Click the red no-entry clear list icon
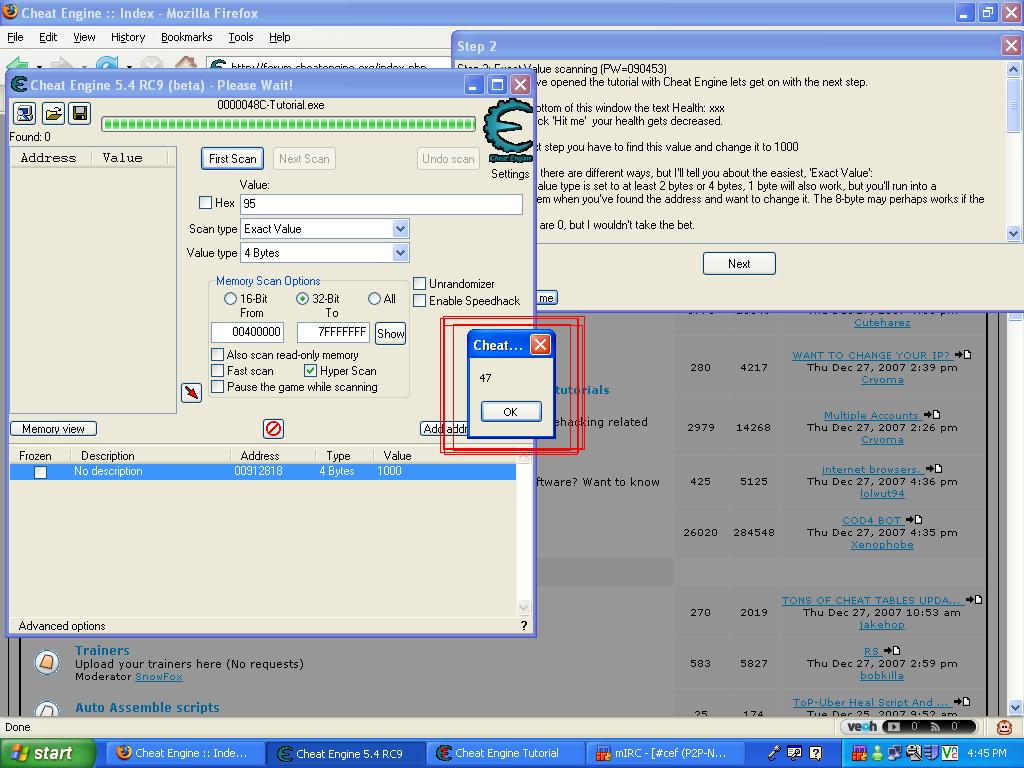This screenshot has width=1024, height=768. pos(273,428)
